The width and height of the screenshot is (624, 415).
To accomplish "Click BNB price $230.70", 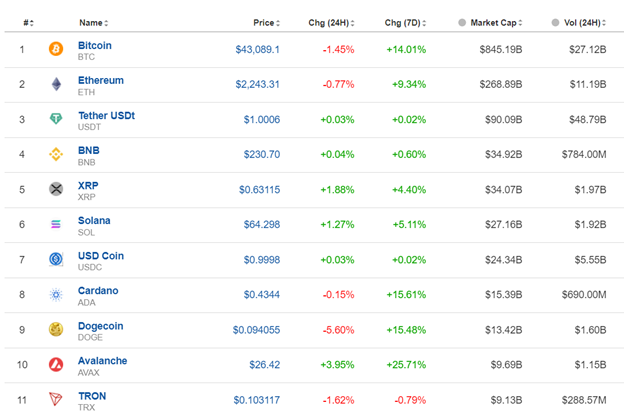I will coord(262,154).
